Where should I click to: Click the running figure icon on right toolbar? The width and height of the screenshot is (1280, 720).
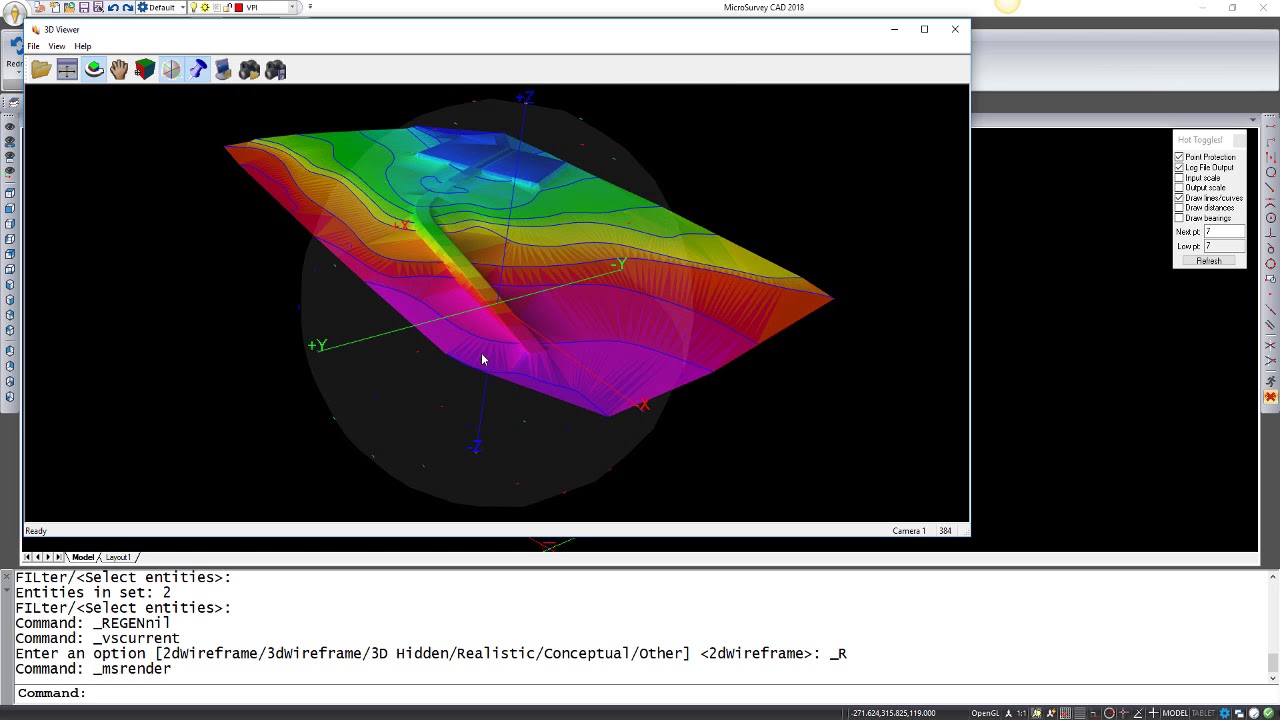pos(1270,382)
